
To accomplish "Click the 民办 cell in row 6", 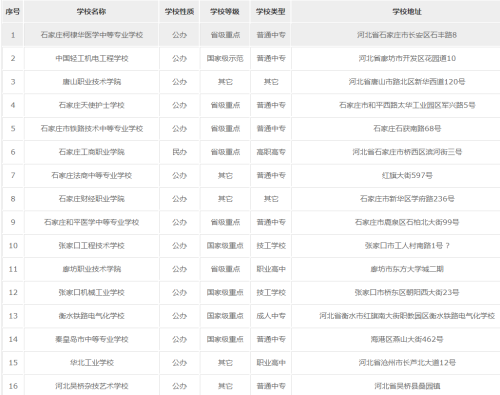I will click(x=179, y=152).
